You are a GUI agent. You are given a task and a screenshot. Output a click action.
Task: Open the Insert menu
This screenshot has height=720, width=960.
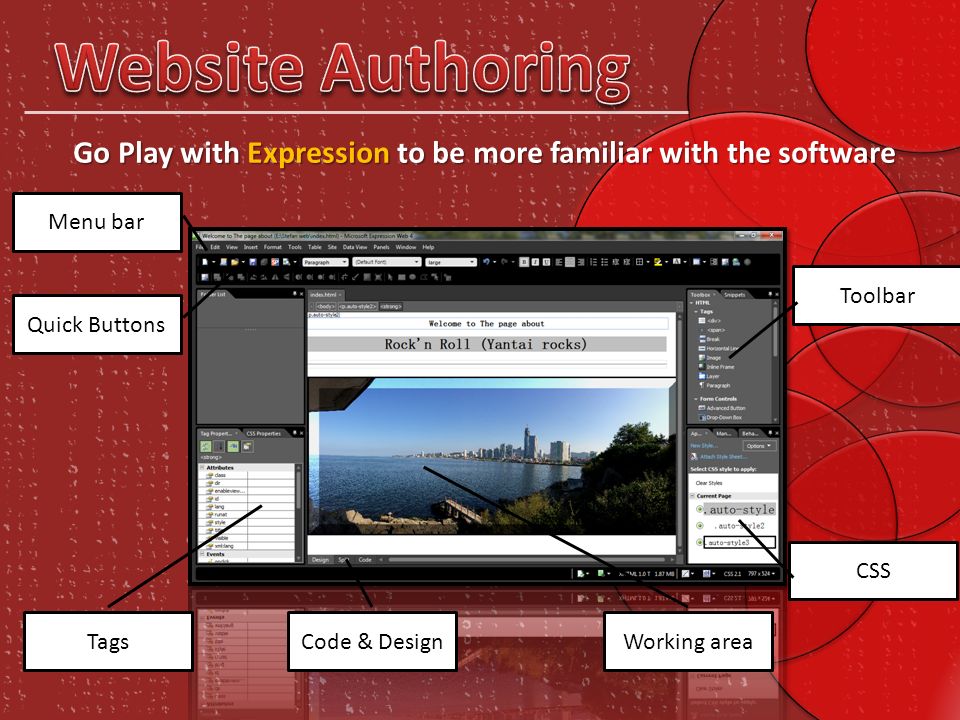point(250,247)
